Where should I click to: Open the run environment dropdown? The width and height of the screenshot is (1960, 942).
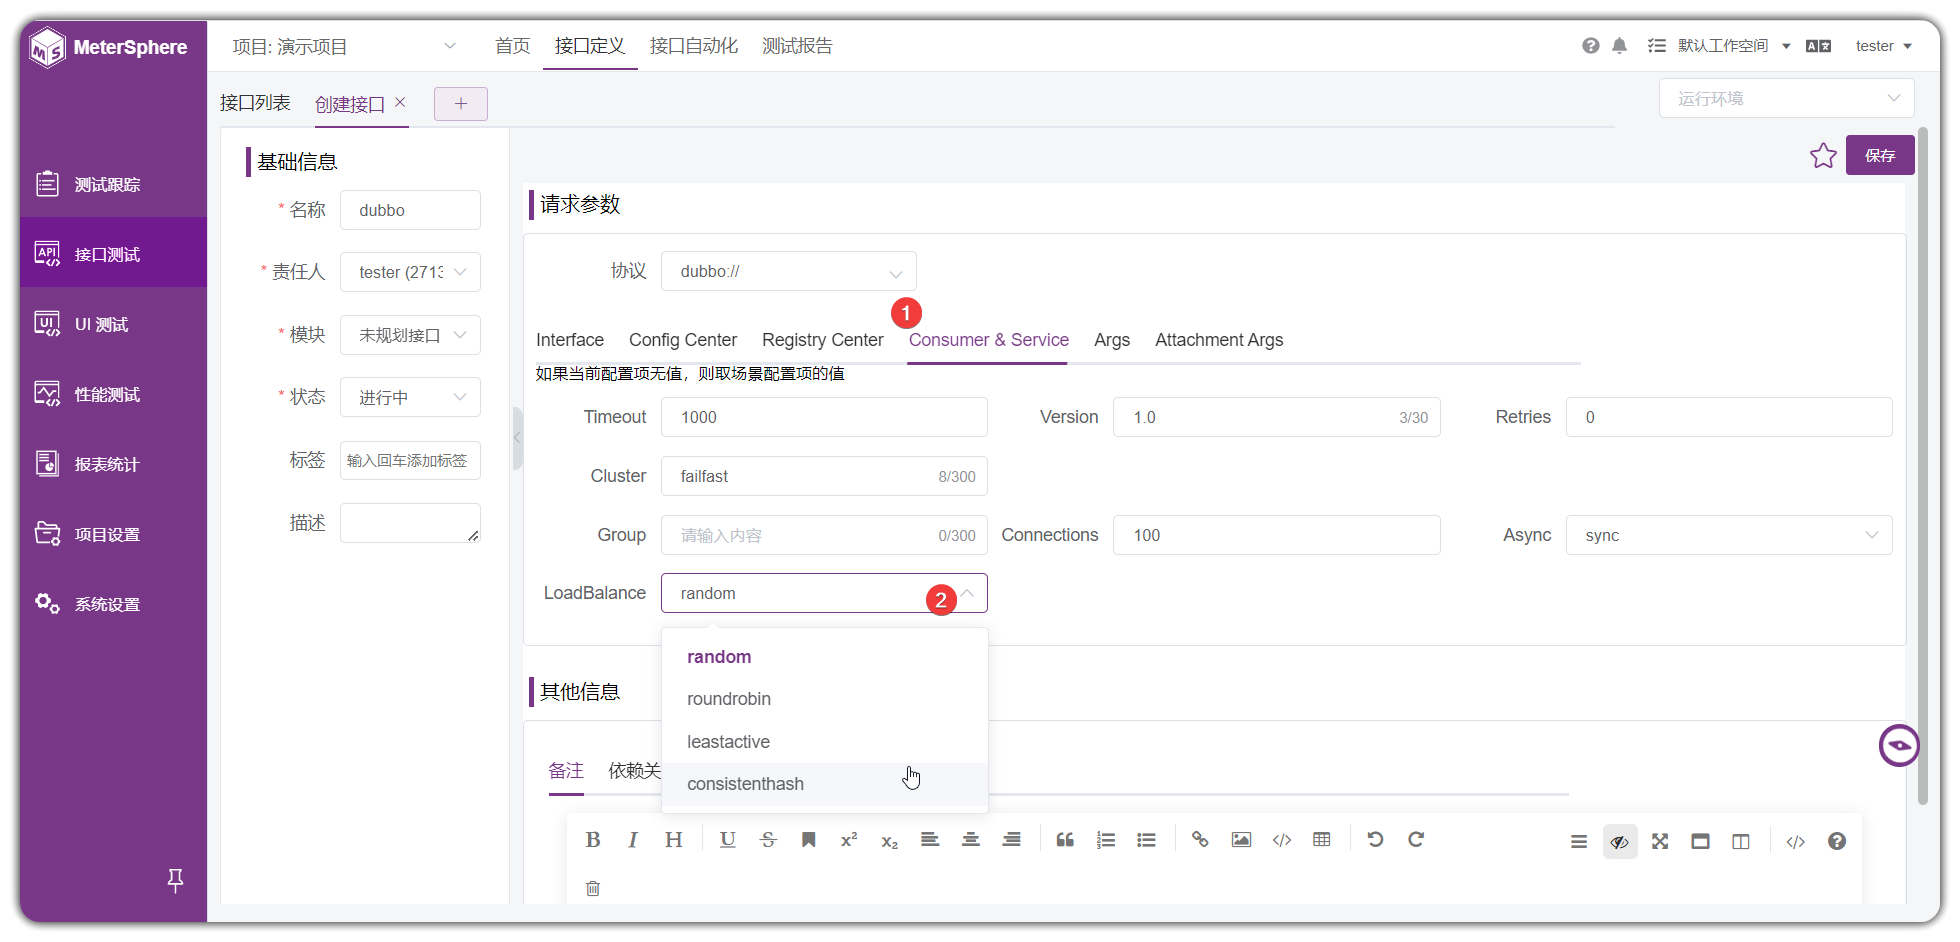point(1787,99)
